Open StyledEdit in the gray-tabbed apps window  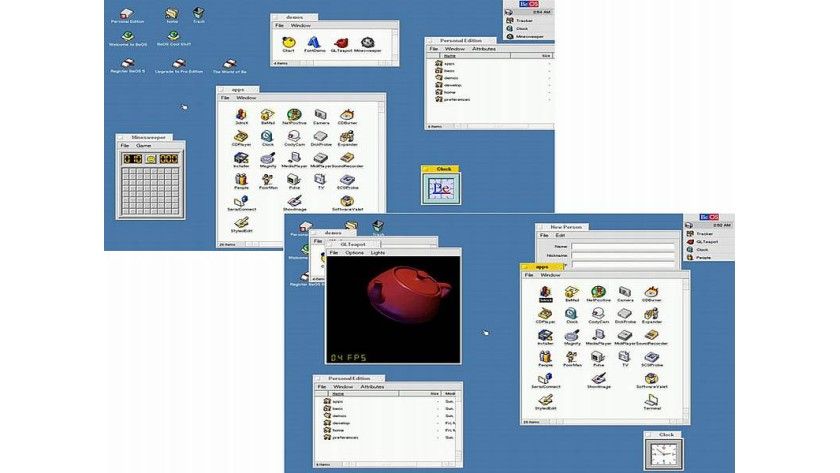[x=241, y=225]
